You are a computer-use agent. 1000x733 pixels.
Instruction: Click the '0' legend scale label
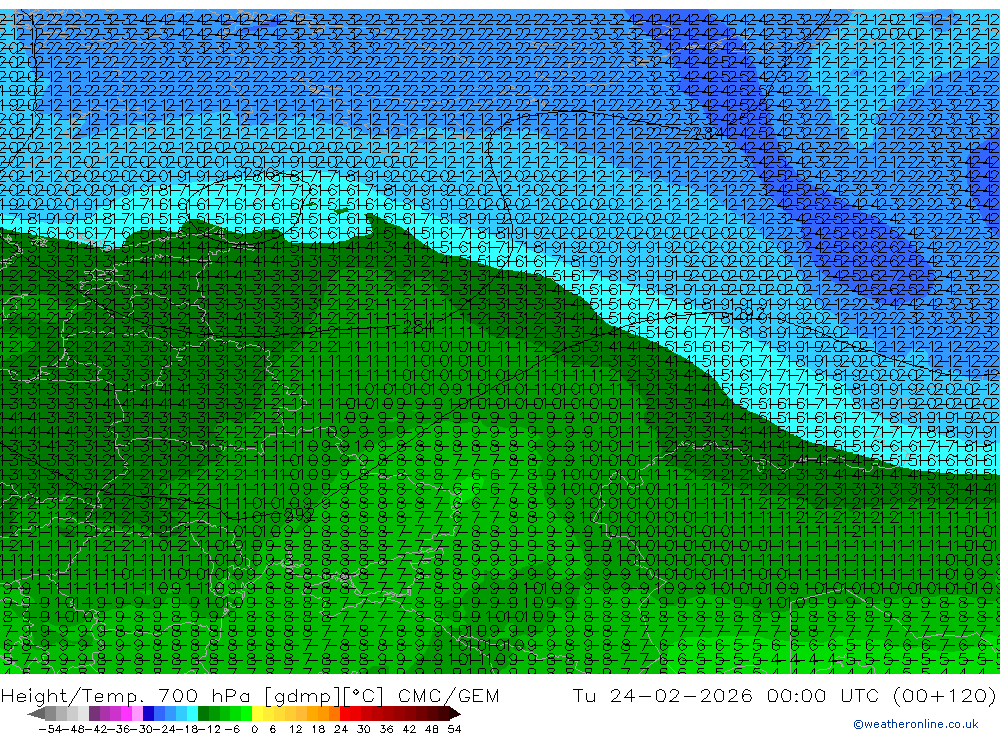coord(254,729)
